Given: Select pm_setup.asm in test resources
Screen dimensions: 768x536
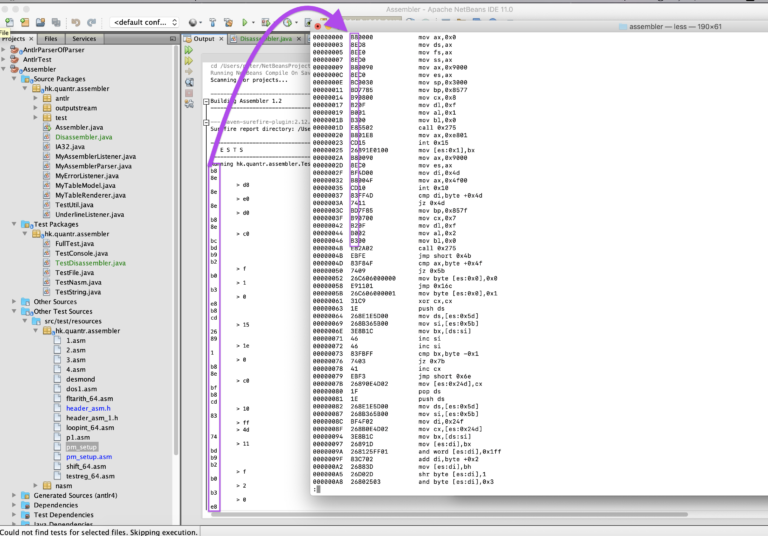Looking at the screenshot, I should pyautogui.click(x=89, y=457).
